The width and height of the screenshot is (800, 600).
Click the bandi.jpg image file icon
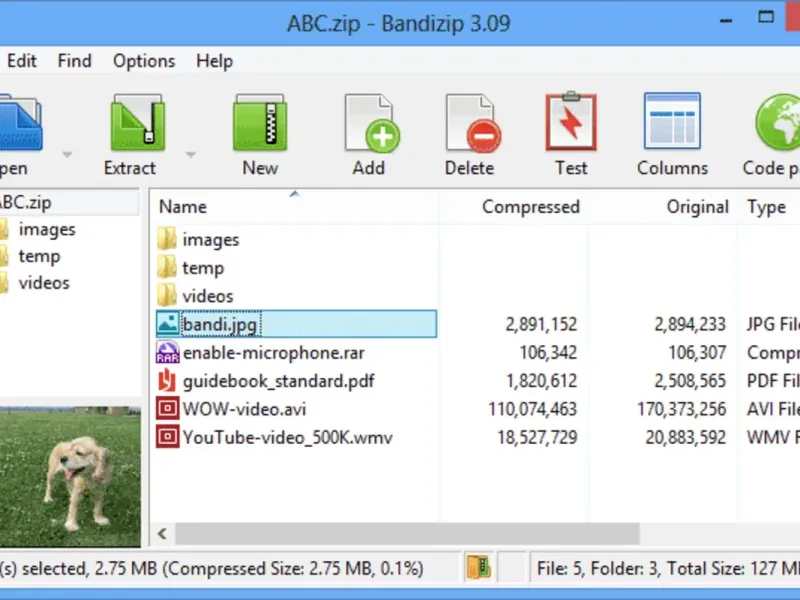pyautogui.click(x=167, y=324)
